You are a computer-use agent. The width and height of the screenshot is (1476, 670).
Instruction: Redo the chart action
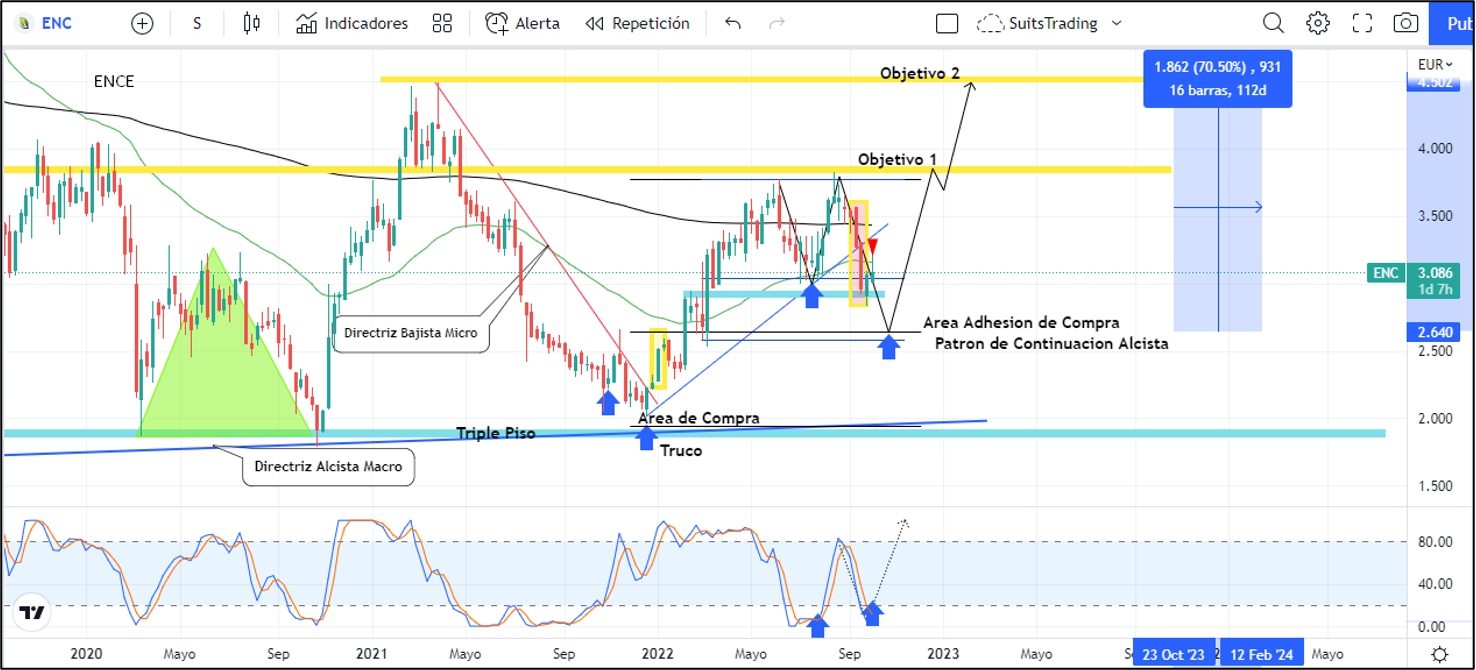point(777,23)
